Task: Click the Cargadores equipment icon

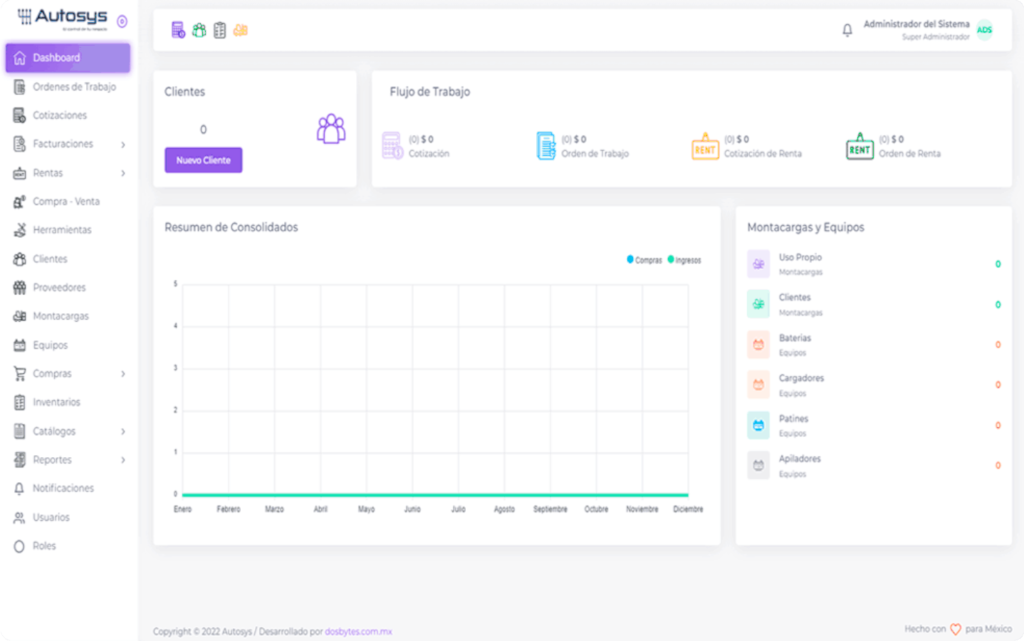Action: [758, 385]
